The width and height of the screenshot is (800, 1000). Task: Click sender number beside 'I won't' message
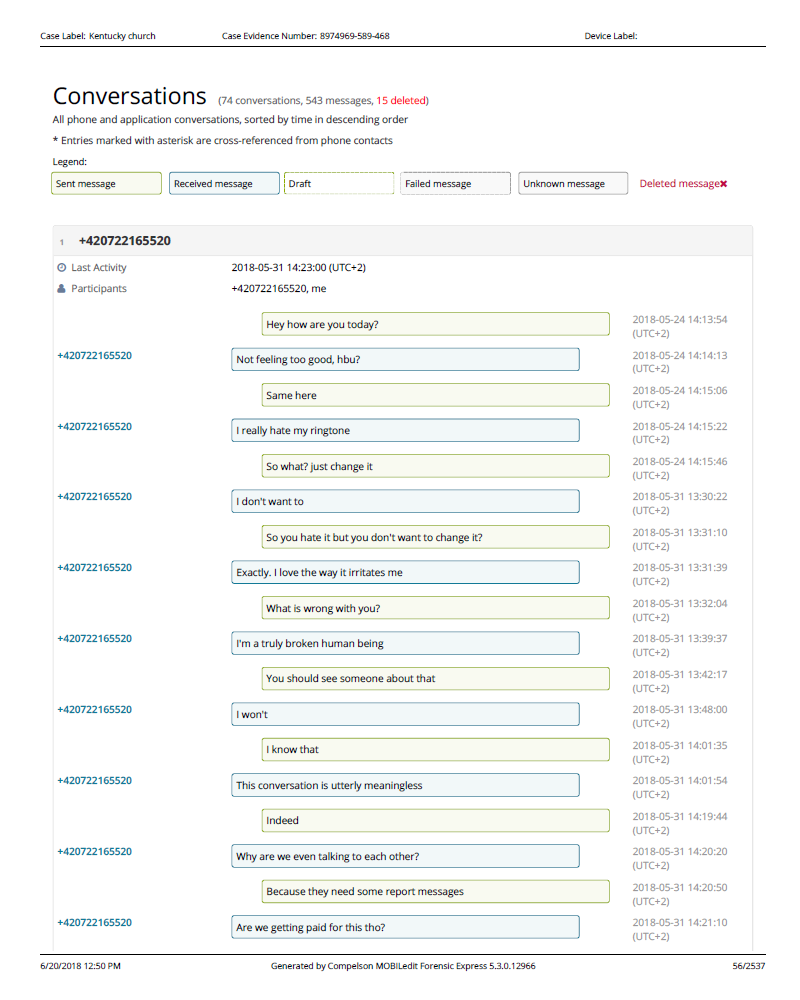coord(94,710)
